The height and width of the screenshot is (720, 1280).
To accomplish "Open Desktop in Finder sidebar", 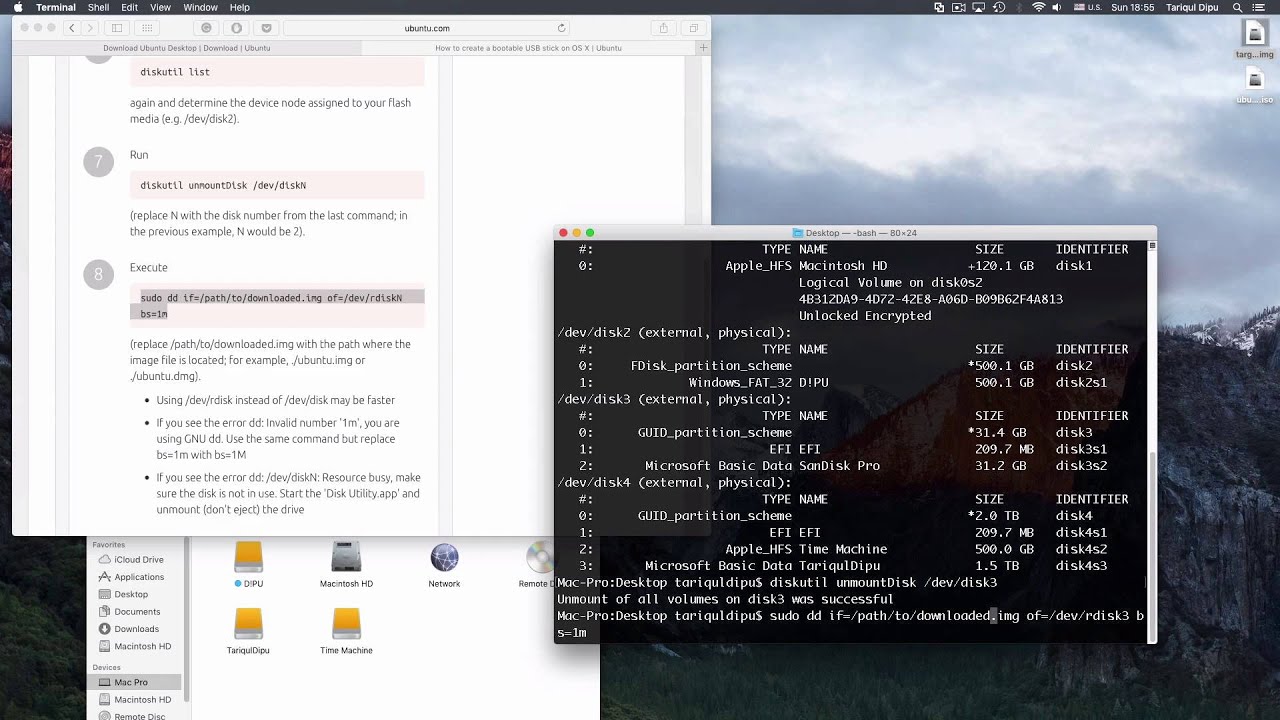I will (x=131, y=594).
